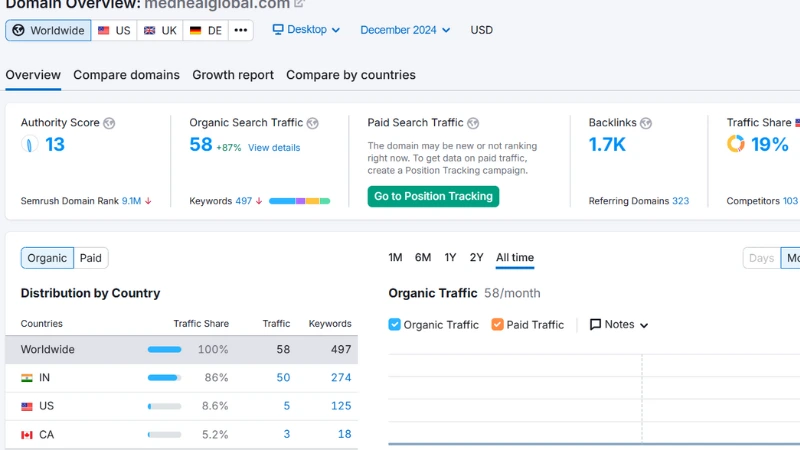The image size is (800, 450).
Task: Select the Days granularity toggle
Action: click(x=761, y=258)
